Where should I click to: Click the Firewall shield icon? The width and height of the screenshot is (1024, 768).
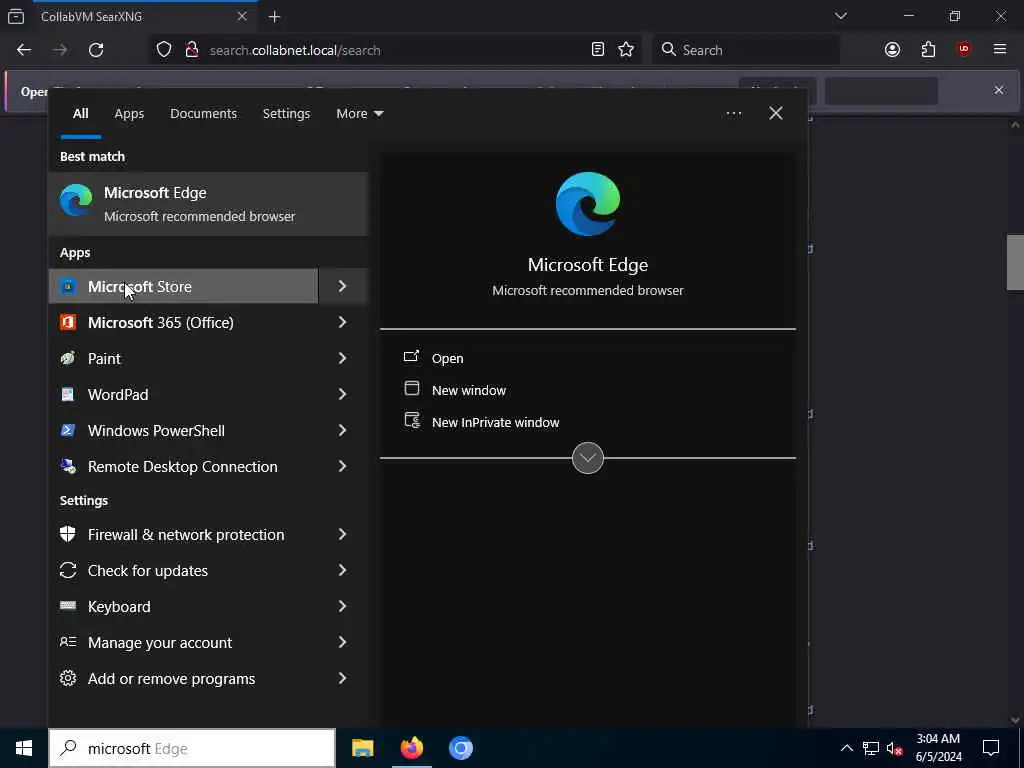click(x=68, y=534)
